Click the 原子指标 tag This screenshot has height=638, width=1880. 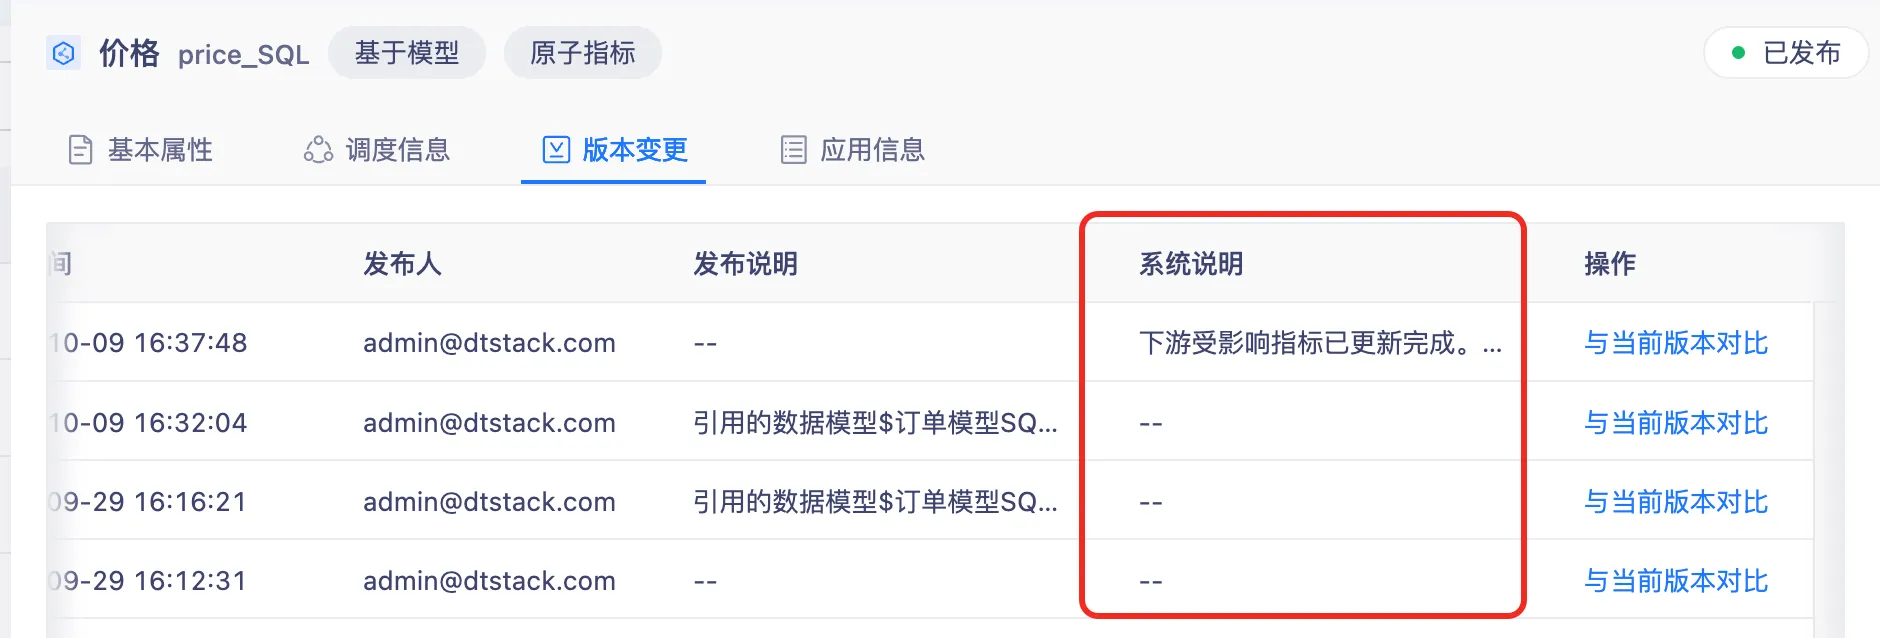tap(583, 53)
